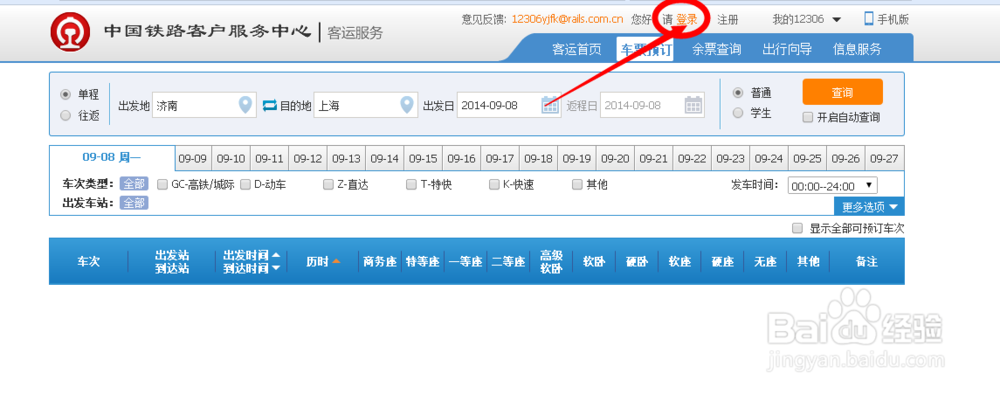Click the China Railway red logo
This screenshot has height=394, width=1000.
click(70, 32)
